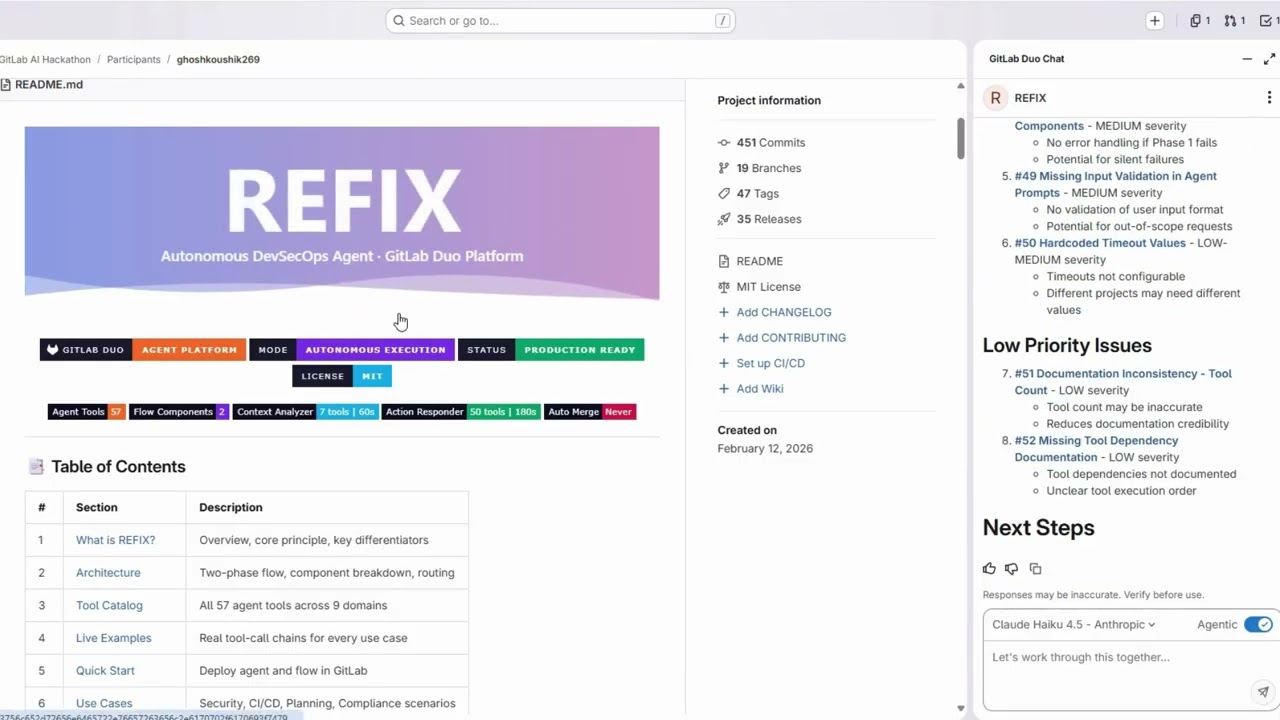The image size is (1280, 720).
Task: Focus the Search or go to field
Action: [560, 20]
